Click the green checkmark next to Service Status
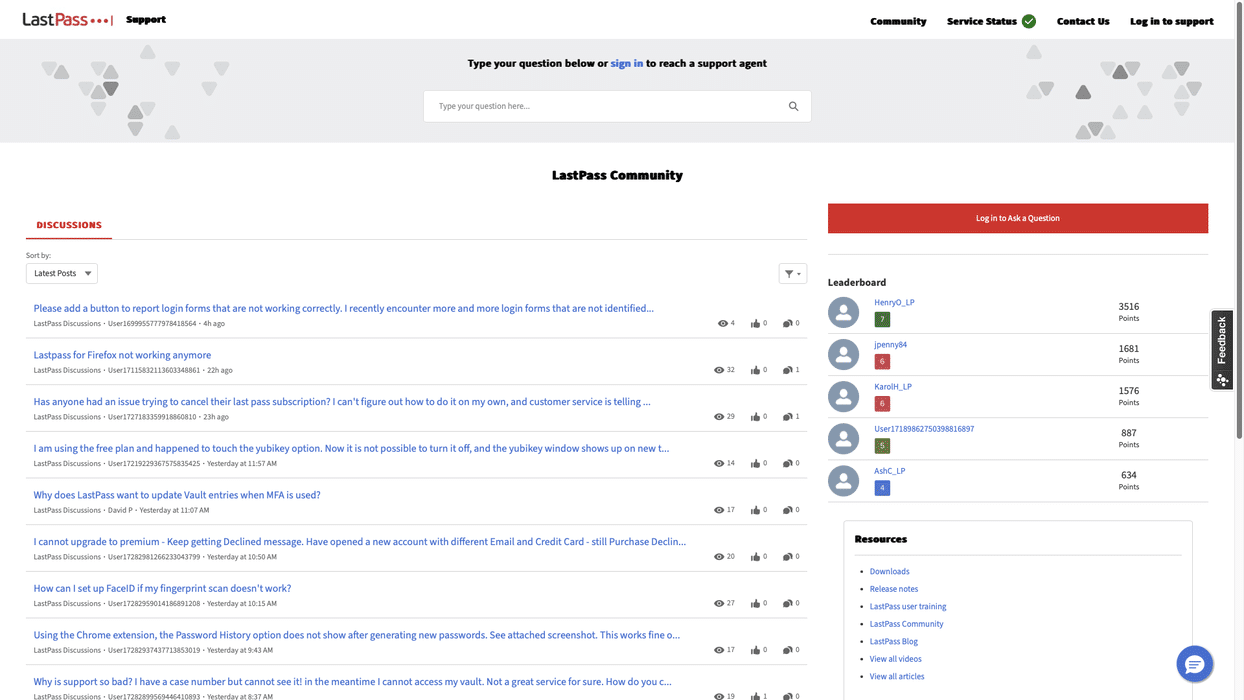This screenshot has height=700, width=1244. pyautogui.click(x=1028, y=20)
